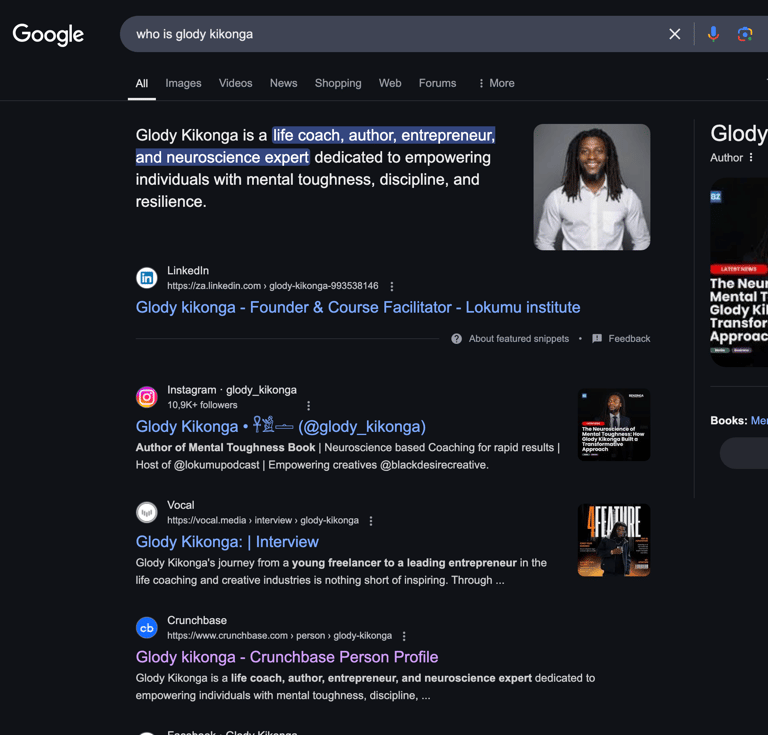The image size is (768, 735).
Task: Open Google Lens image search icon
Action: click(x=744, y=34)
